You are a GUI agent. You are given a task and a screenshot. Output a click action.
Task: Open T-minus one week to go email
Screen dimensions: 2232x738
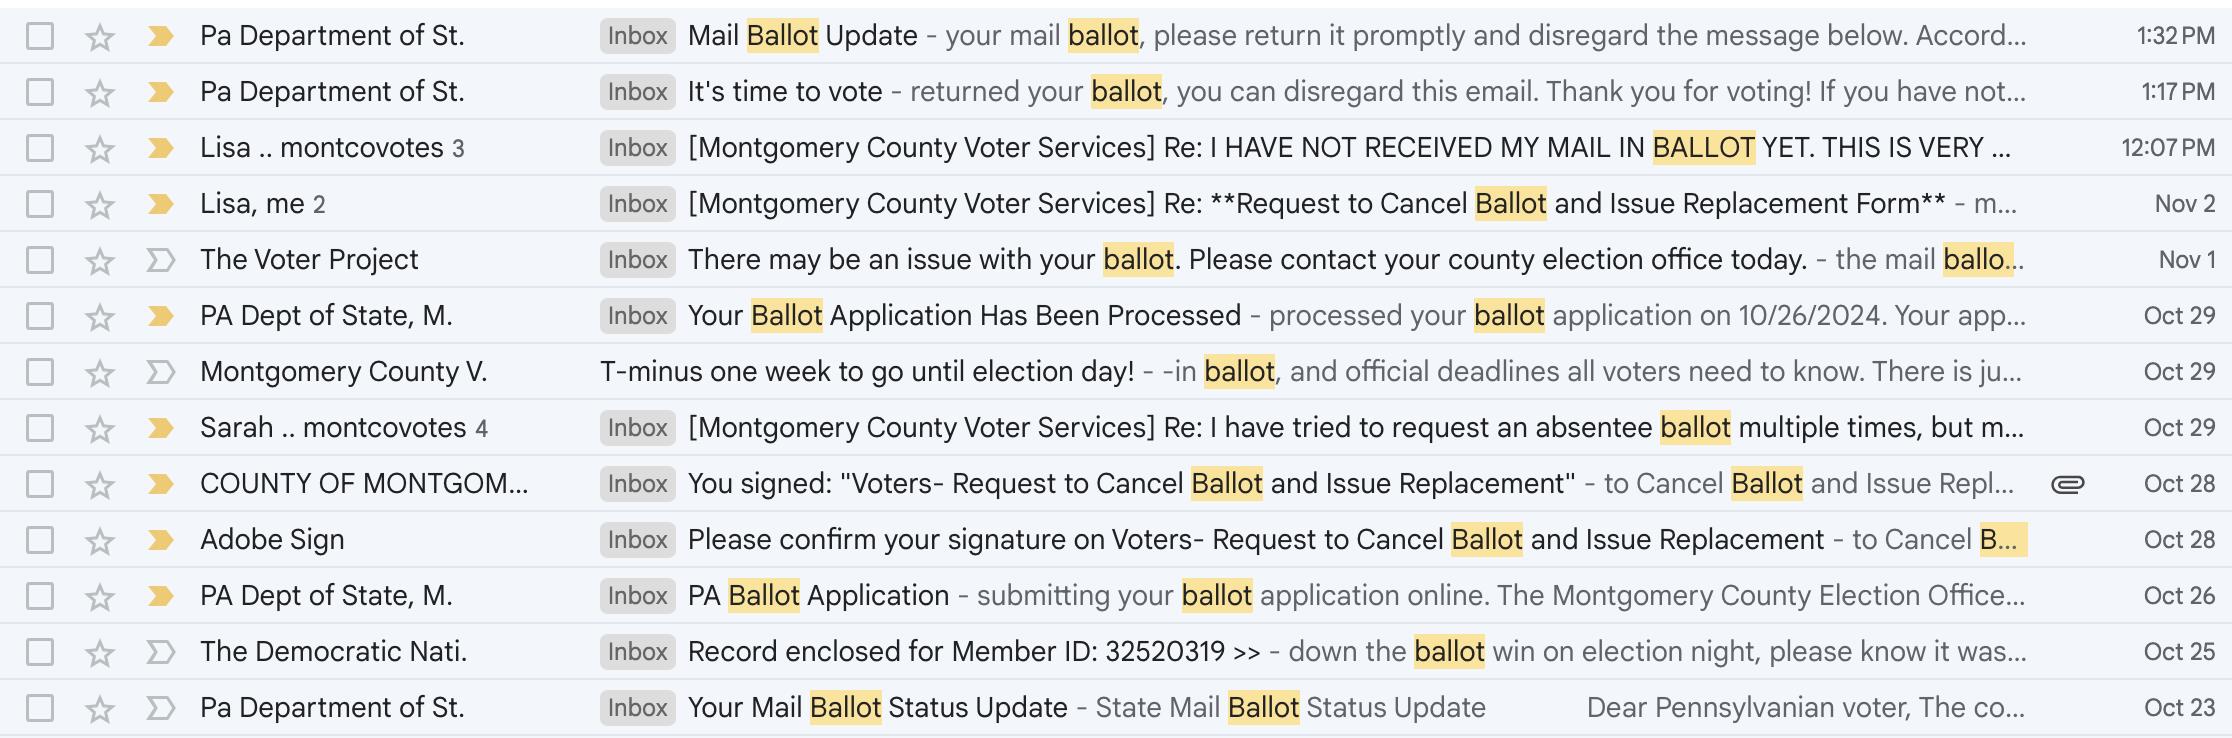(1116, 372)
